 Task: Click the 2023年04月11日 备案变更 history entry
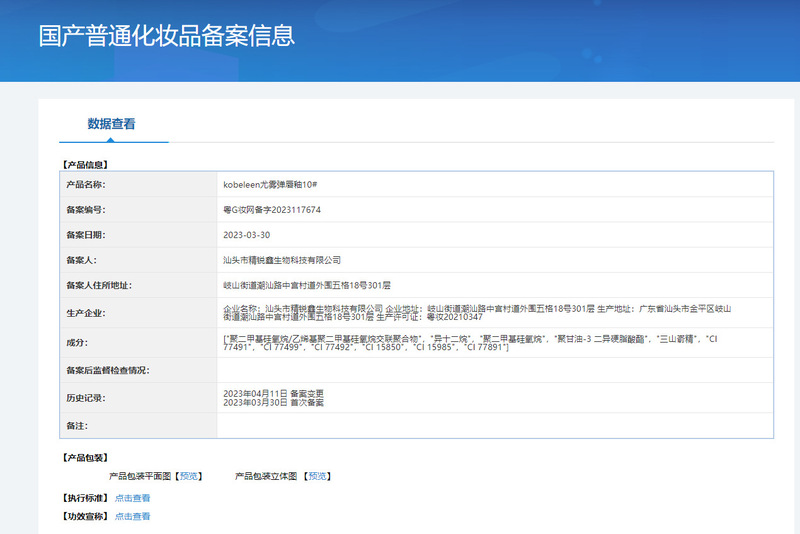click(274, 393)
